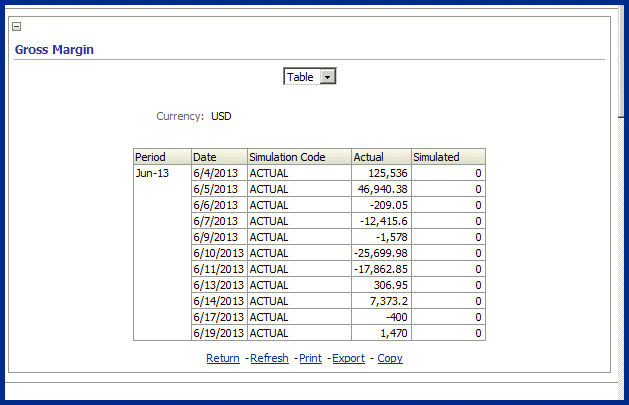Click the -209.05 actual value
This screenshot has width=629, height=405.
[381, 205]
